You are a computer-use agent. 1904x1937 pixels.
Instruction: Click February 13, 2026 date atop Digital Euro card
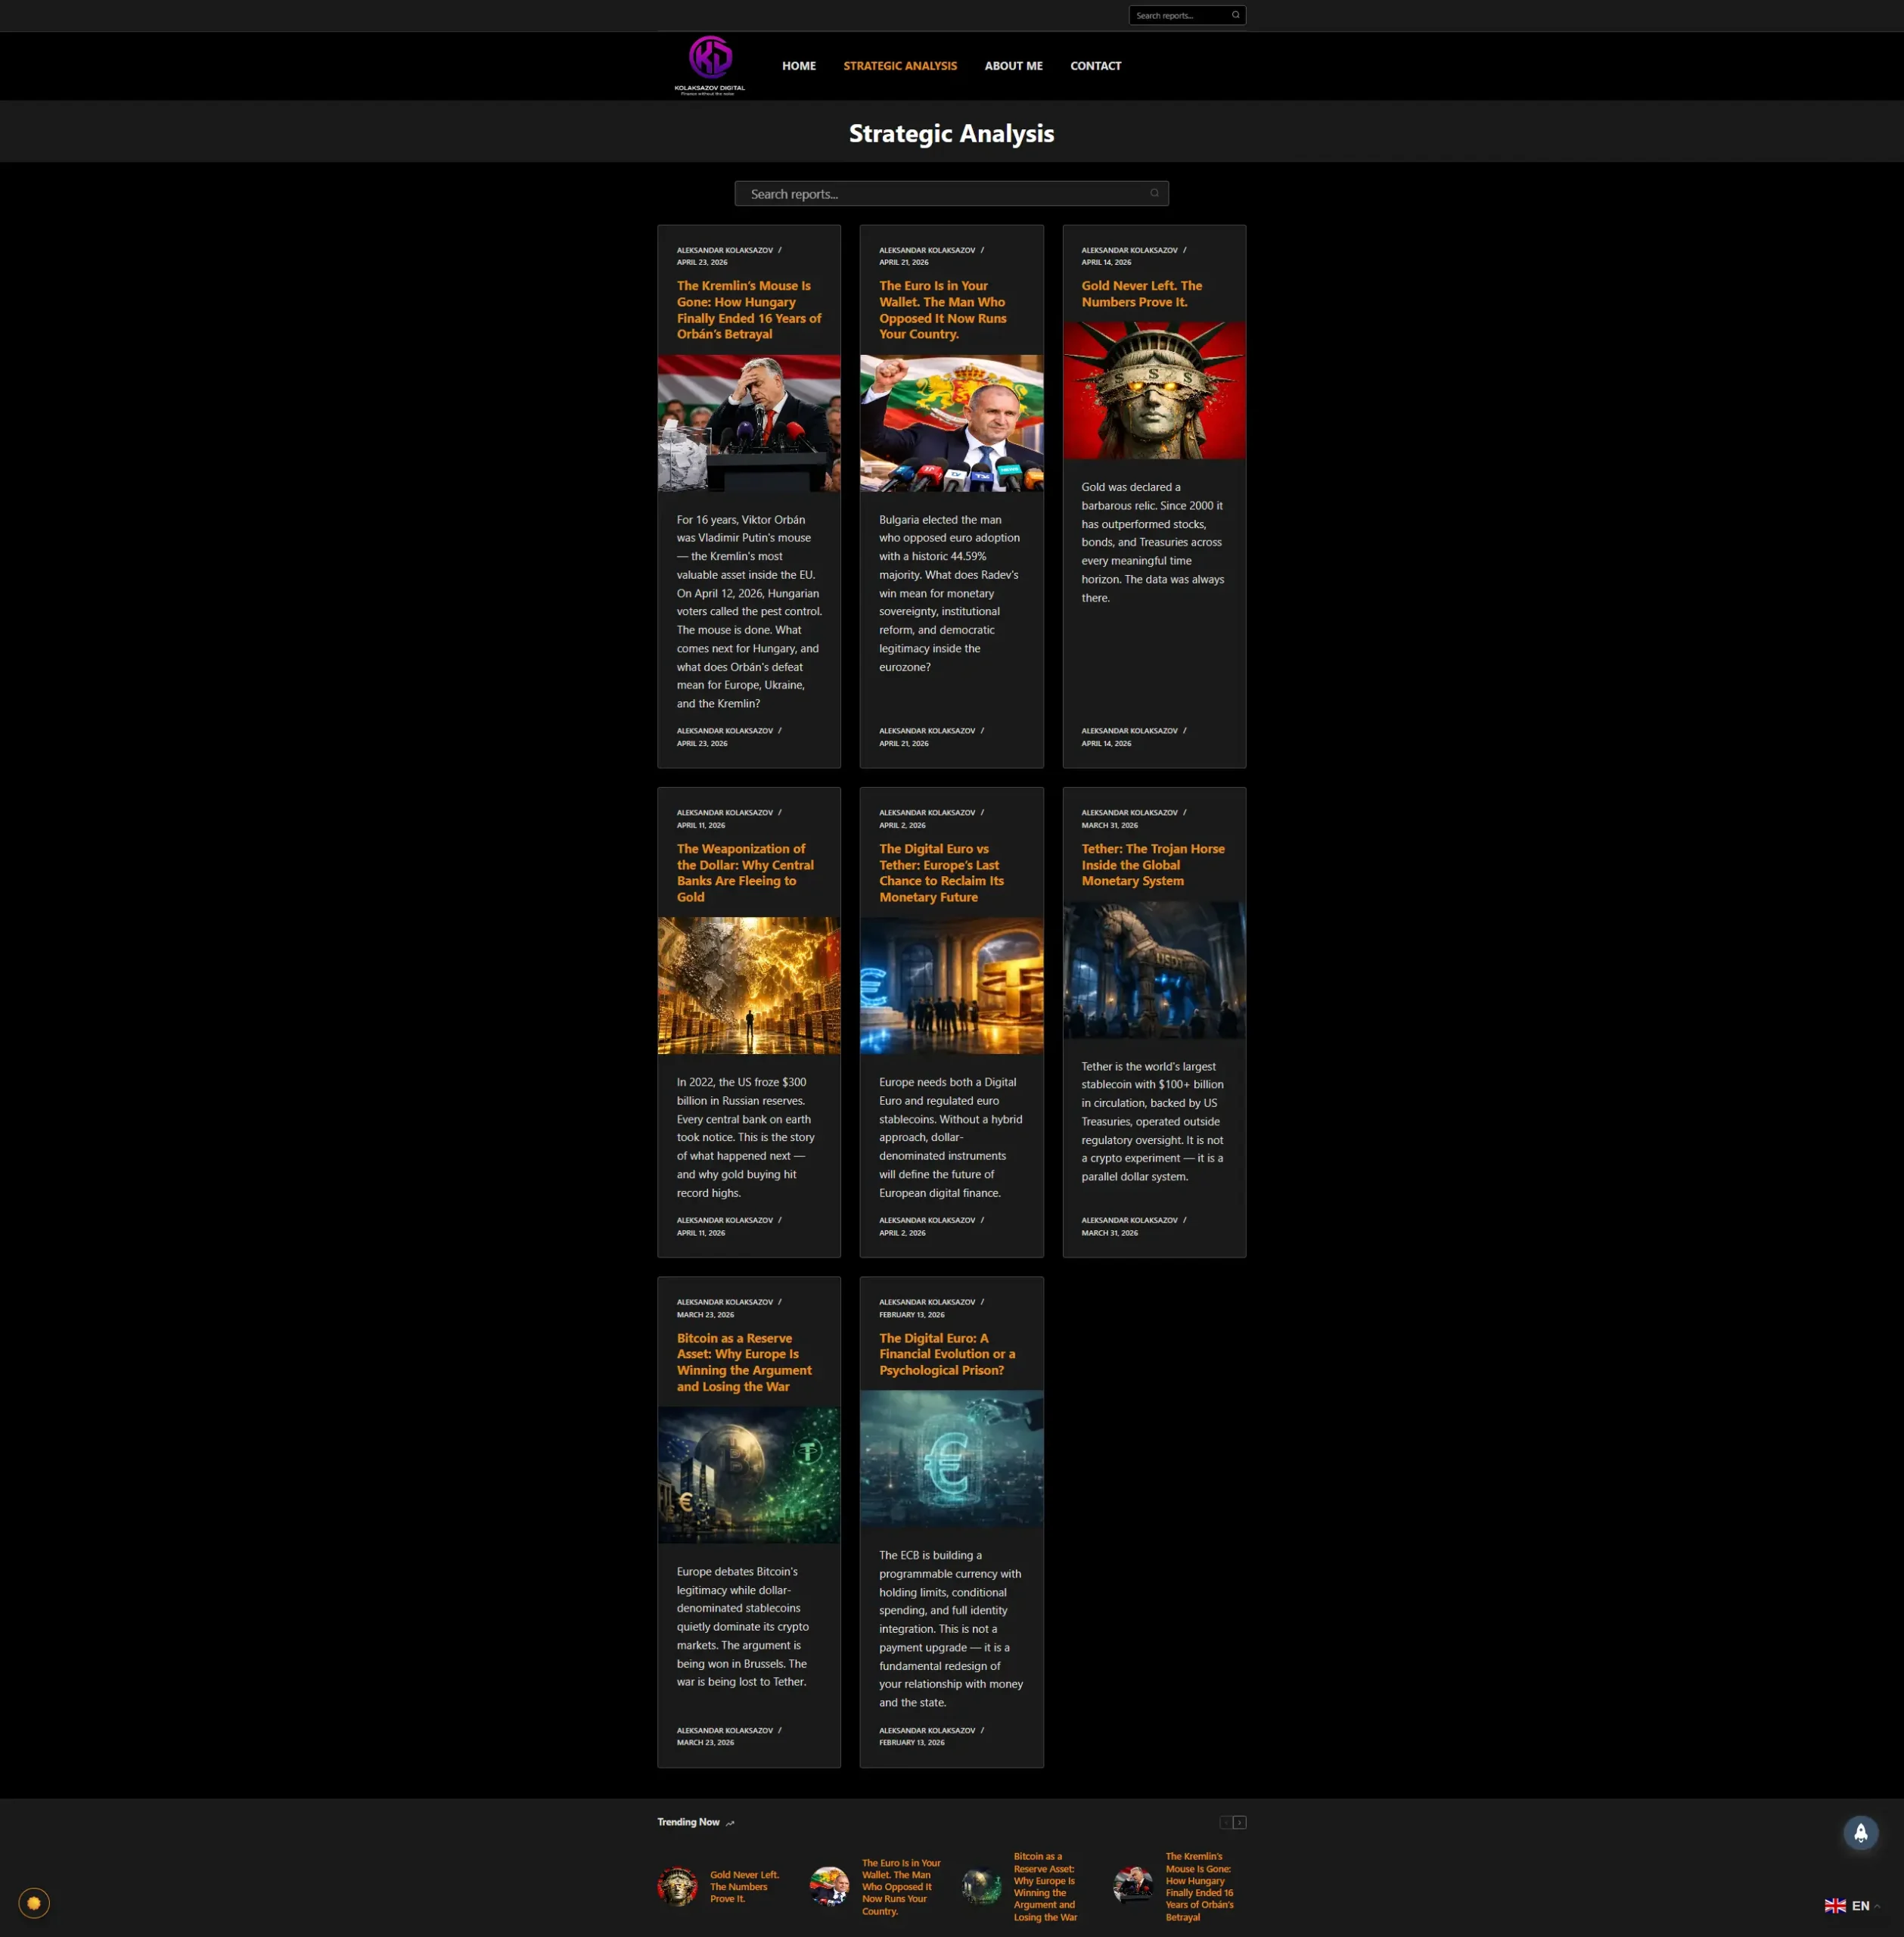(x=911, y=1314)
